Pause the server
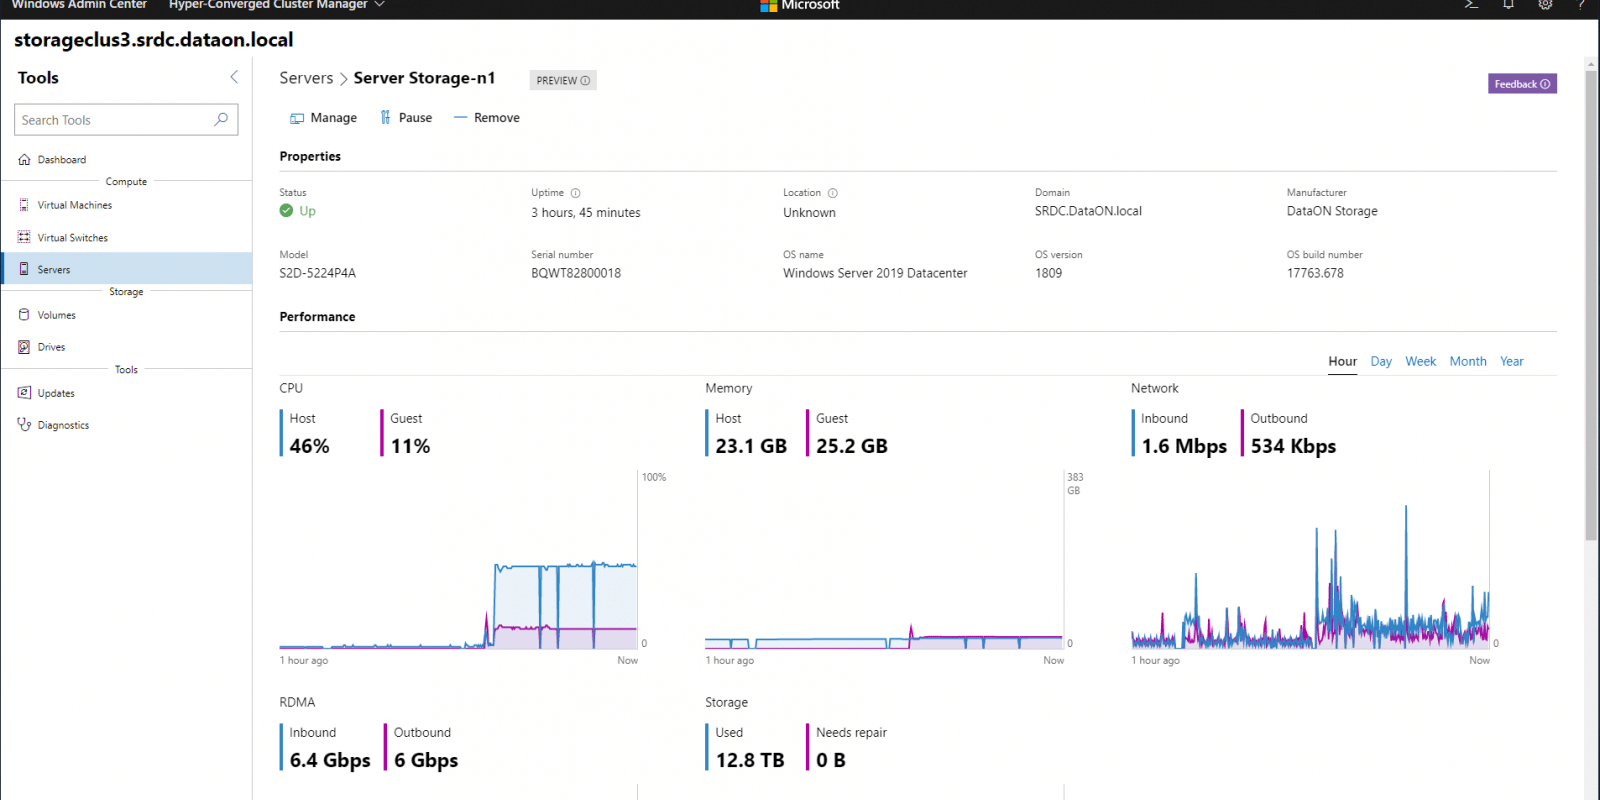This screenshot has height=800, width=1600. (405, 118)
